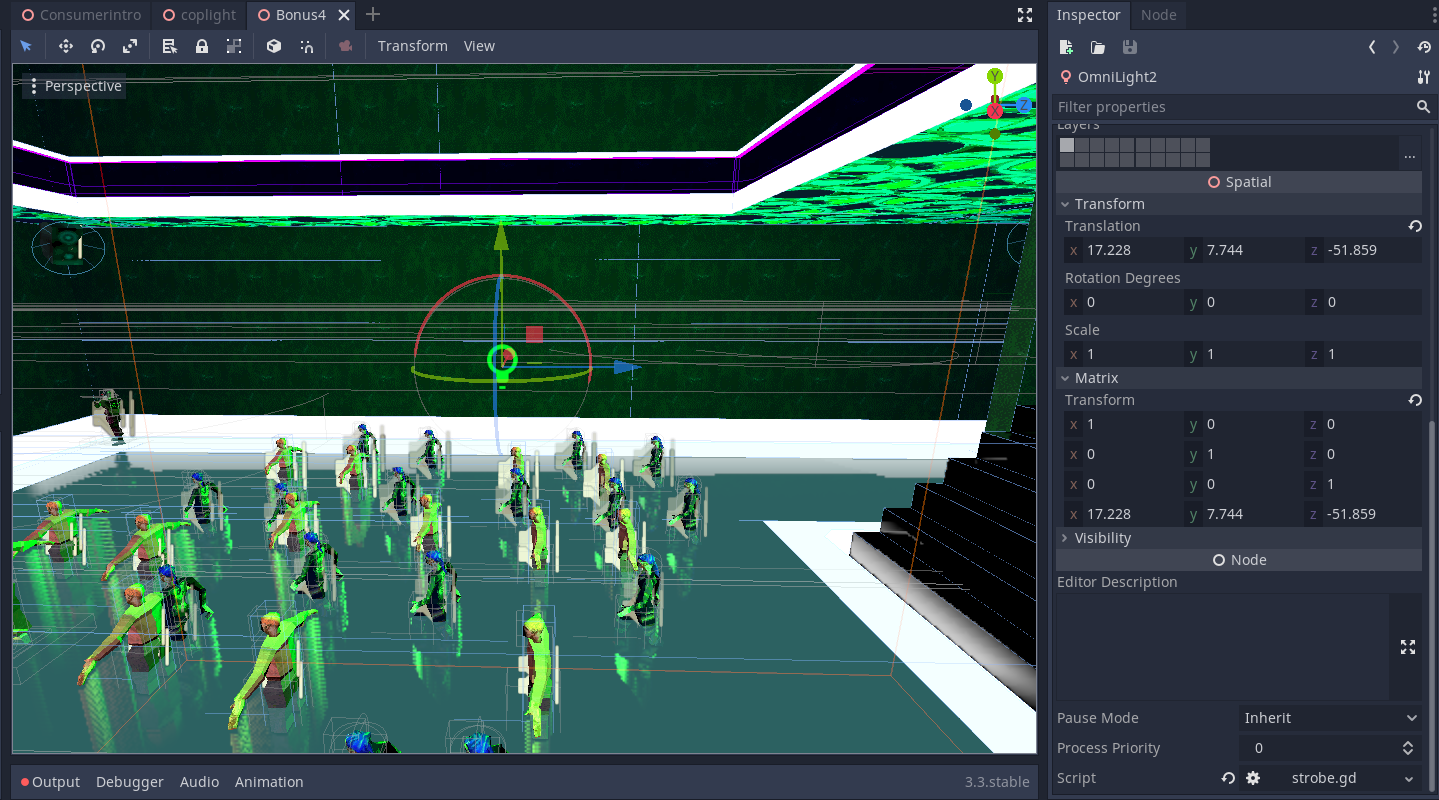1439x800 pixels.
Task: Switch to Scale Mode tool
Action: [130, 46]
